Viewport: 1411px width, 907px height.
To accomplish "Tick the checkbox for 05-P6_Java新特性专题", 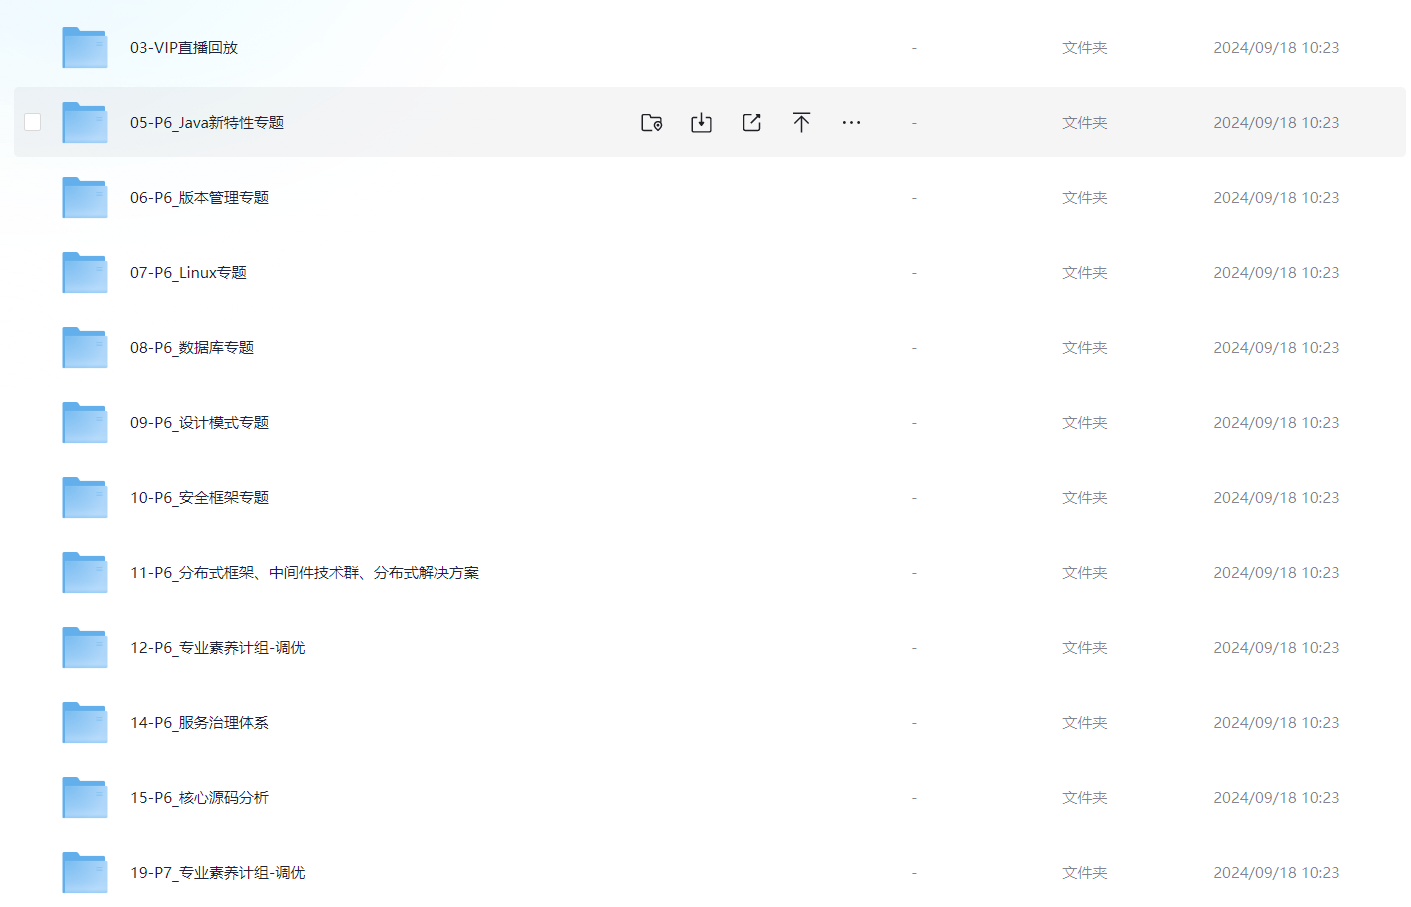I will [33, 122].
